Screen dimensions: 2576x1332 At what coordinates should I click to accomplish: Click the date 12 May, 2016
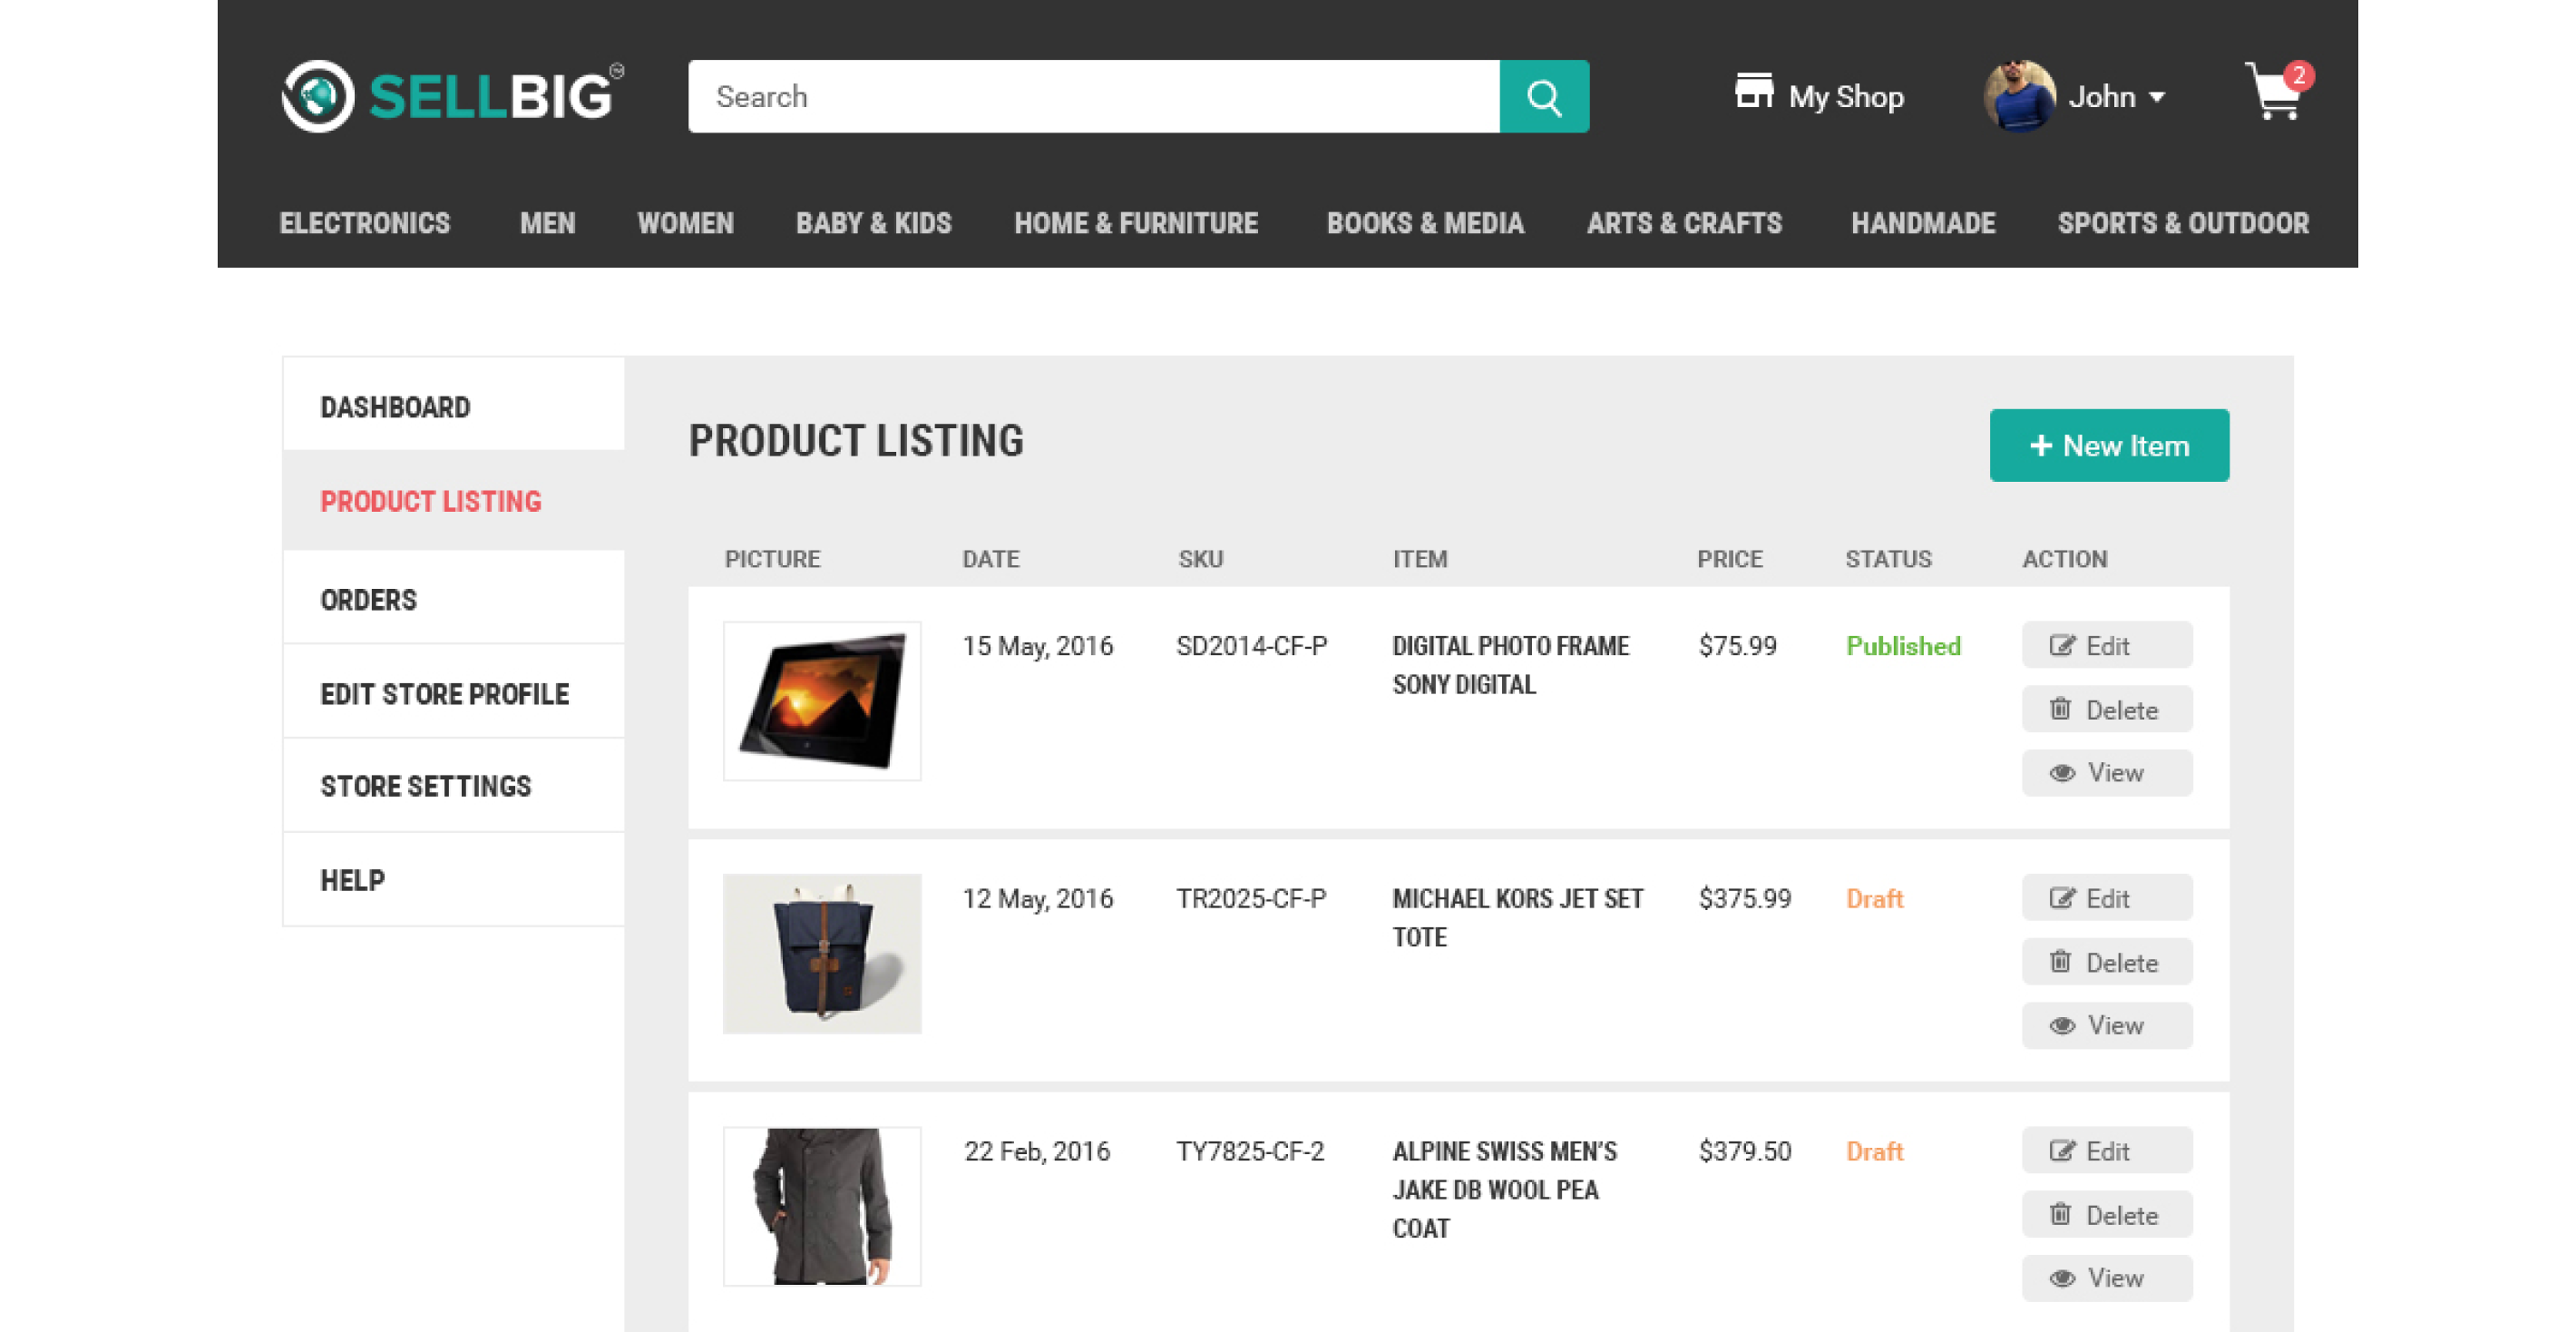(1037, 899)
